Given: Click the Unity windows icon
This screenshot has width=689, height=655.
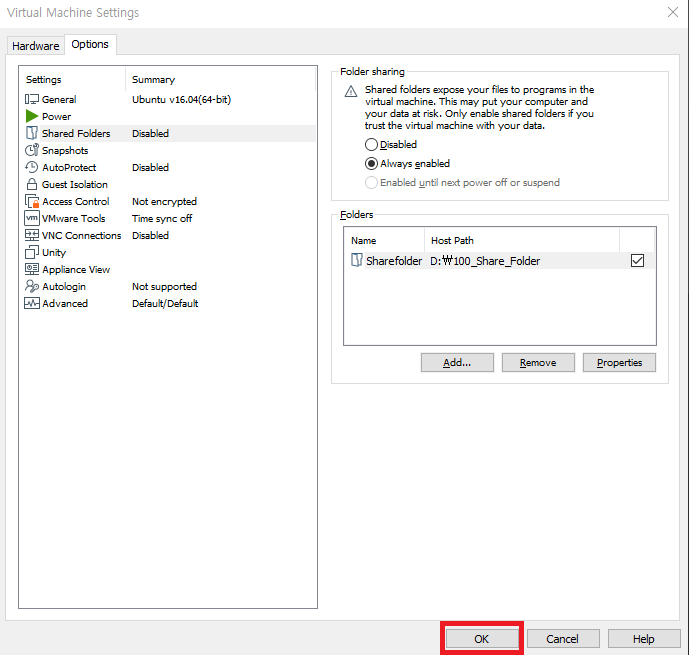Looking at the screenshot, I should coord(32,253).
